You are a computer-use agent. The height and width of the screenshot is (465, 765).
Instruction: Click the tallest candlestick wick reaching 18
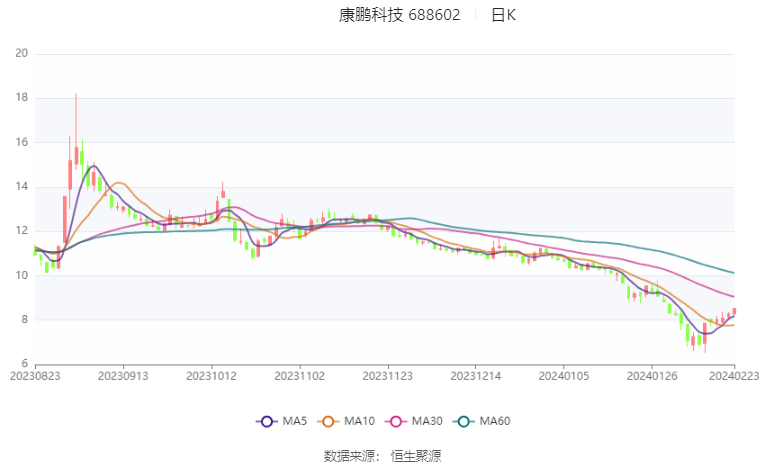(x=76, y=131)
